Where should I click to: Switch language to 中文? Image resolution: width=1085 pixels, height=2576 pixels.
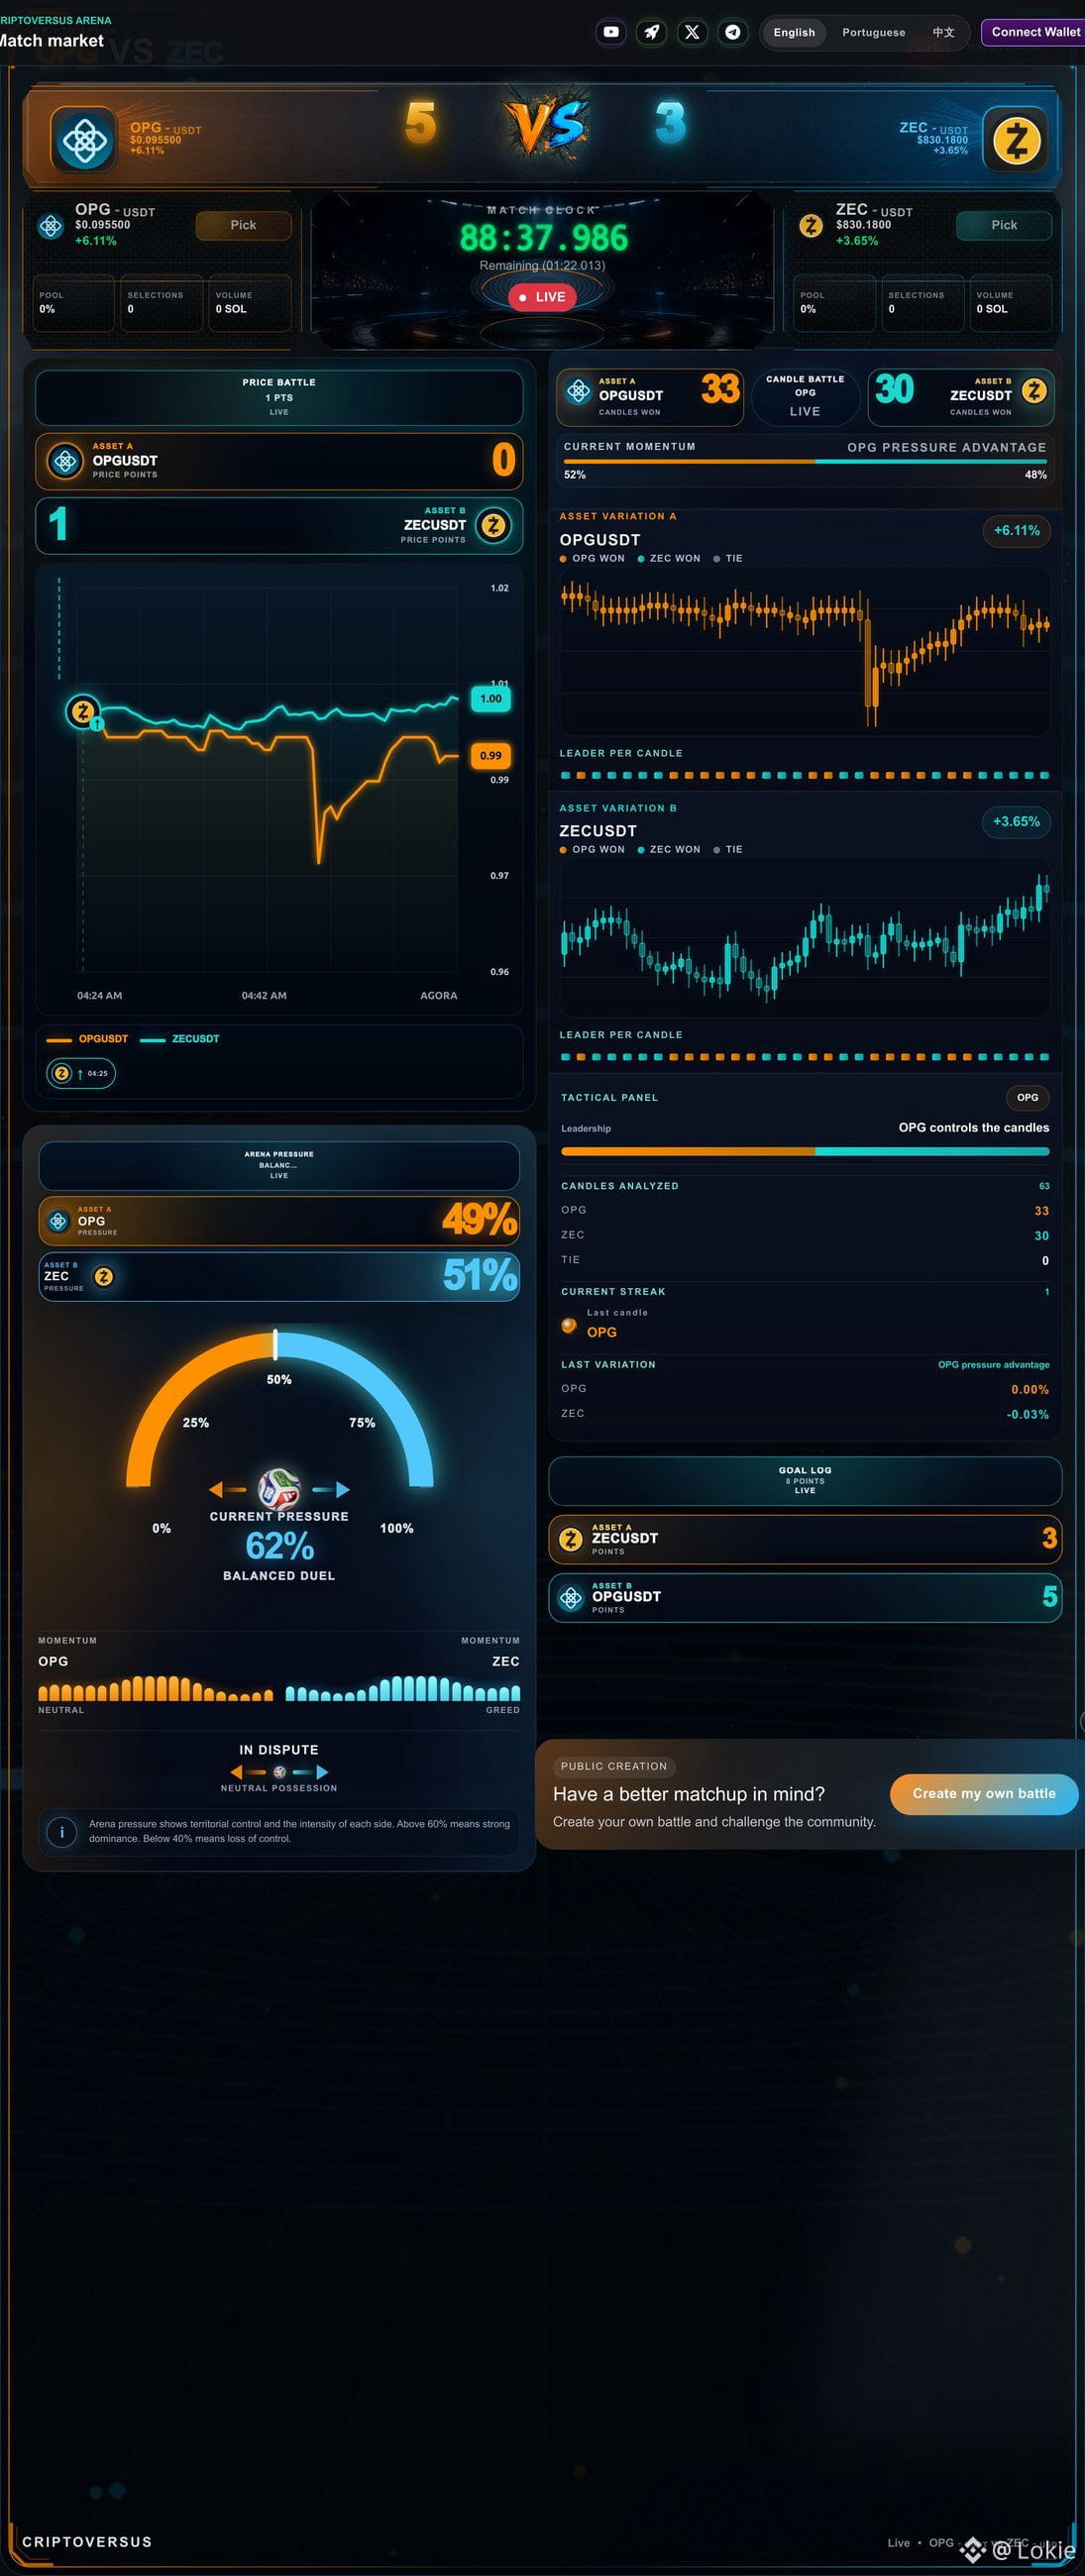[943, 32]
